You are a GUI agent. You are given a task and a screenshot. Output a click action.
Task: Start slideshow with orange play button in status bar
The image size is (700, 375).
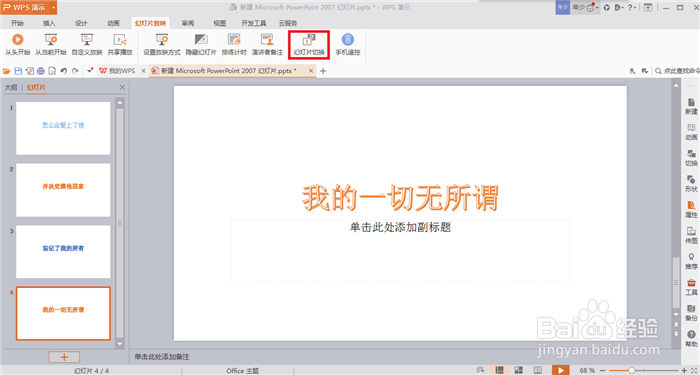[x=560, y=370]
